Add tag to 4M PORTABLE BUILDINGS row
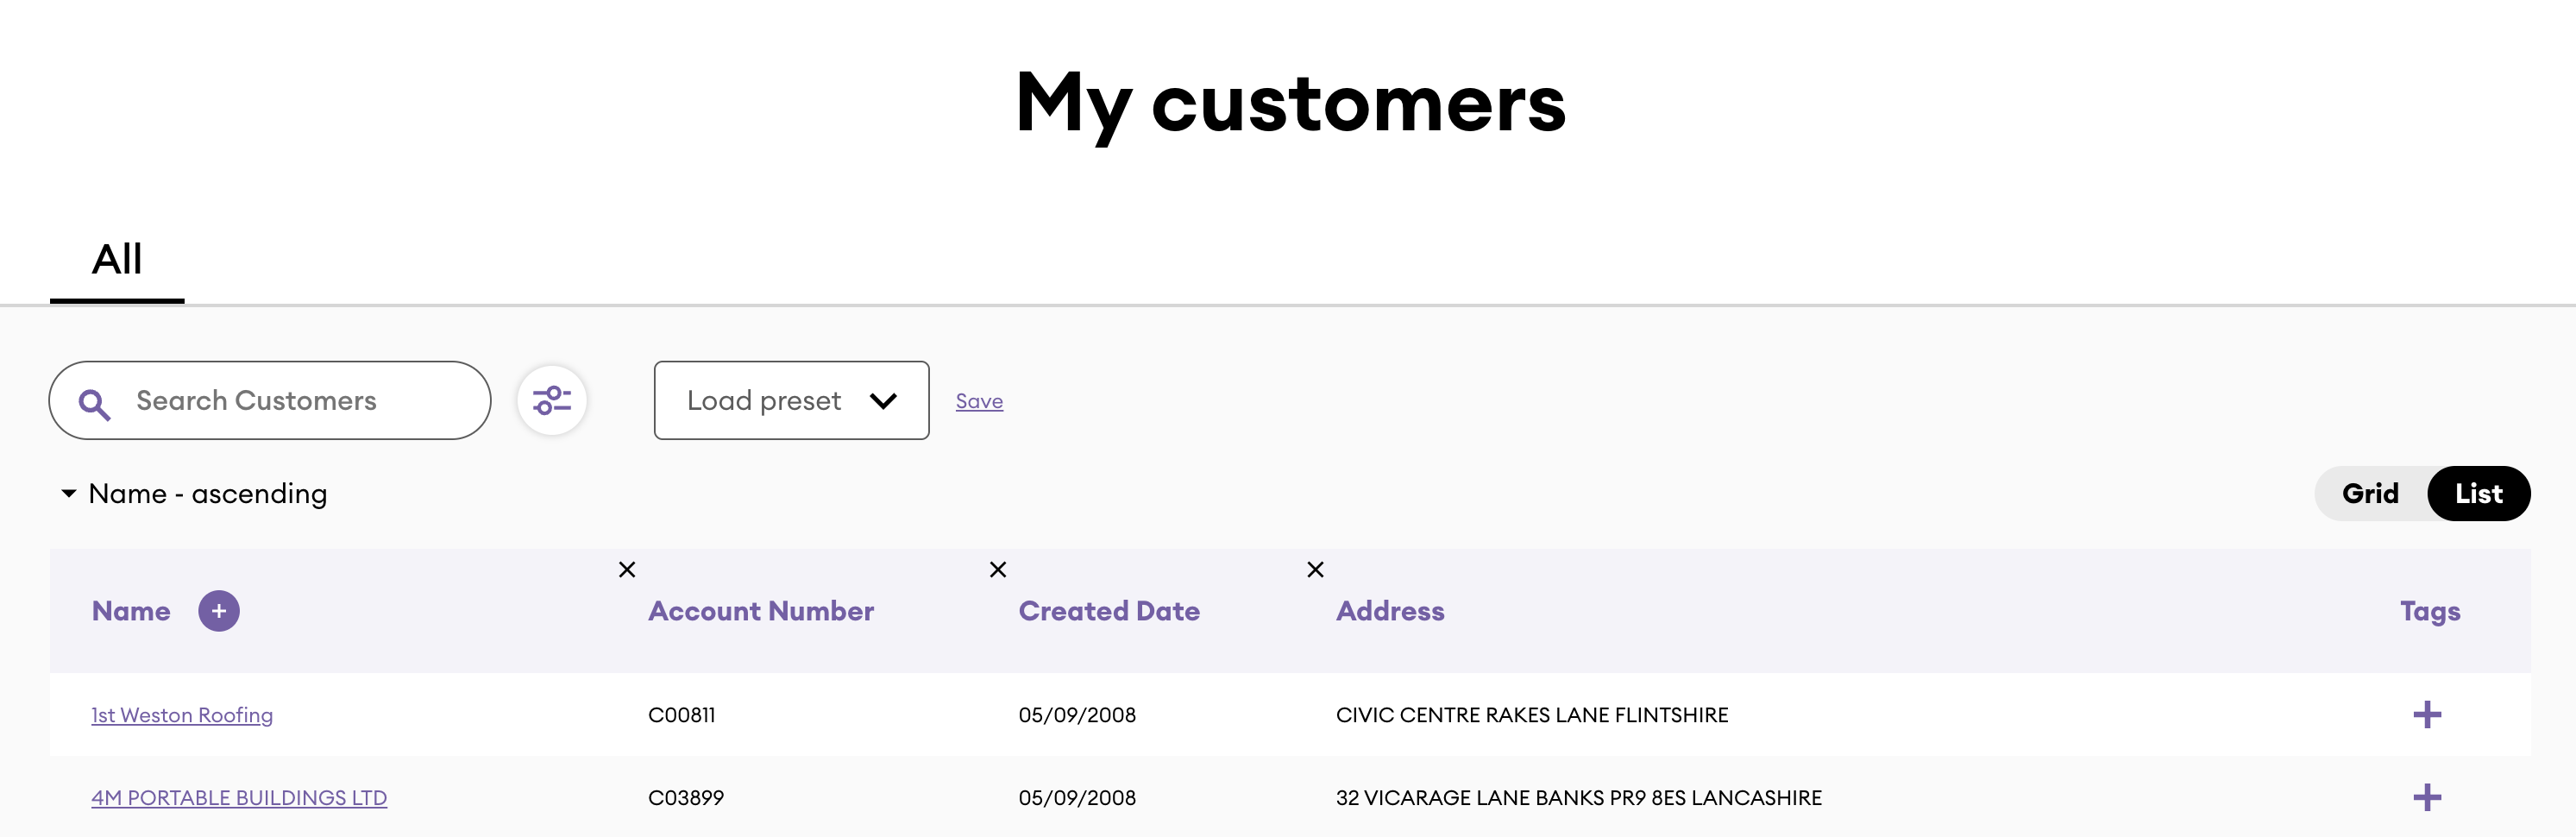The image size is (2576, 837). pos(2426,798)
